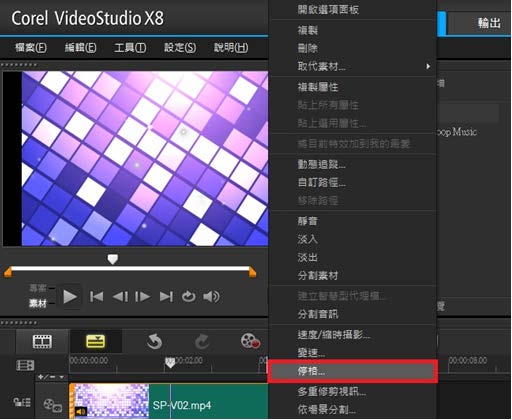
Task: Jump to end icon in preview
Action: [x=166, y=297]
